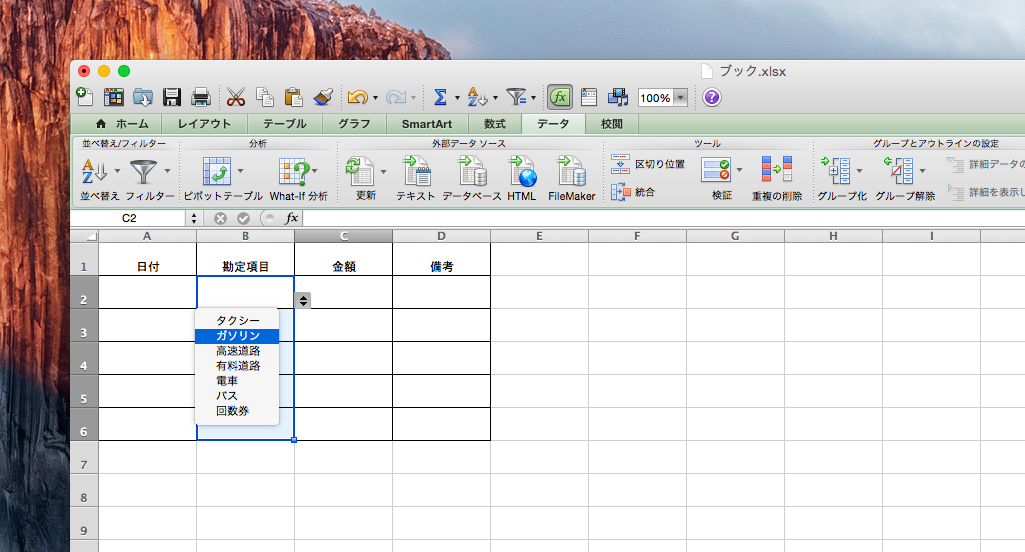Copy with the duplicate pages icon
Image resolution: width=1025 pixels, height=552 pixels.
click(265, 97)
